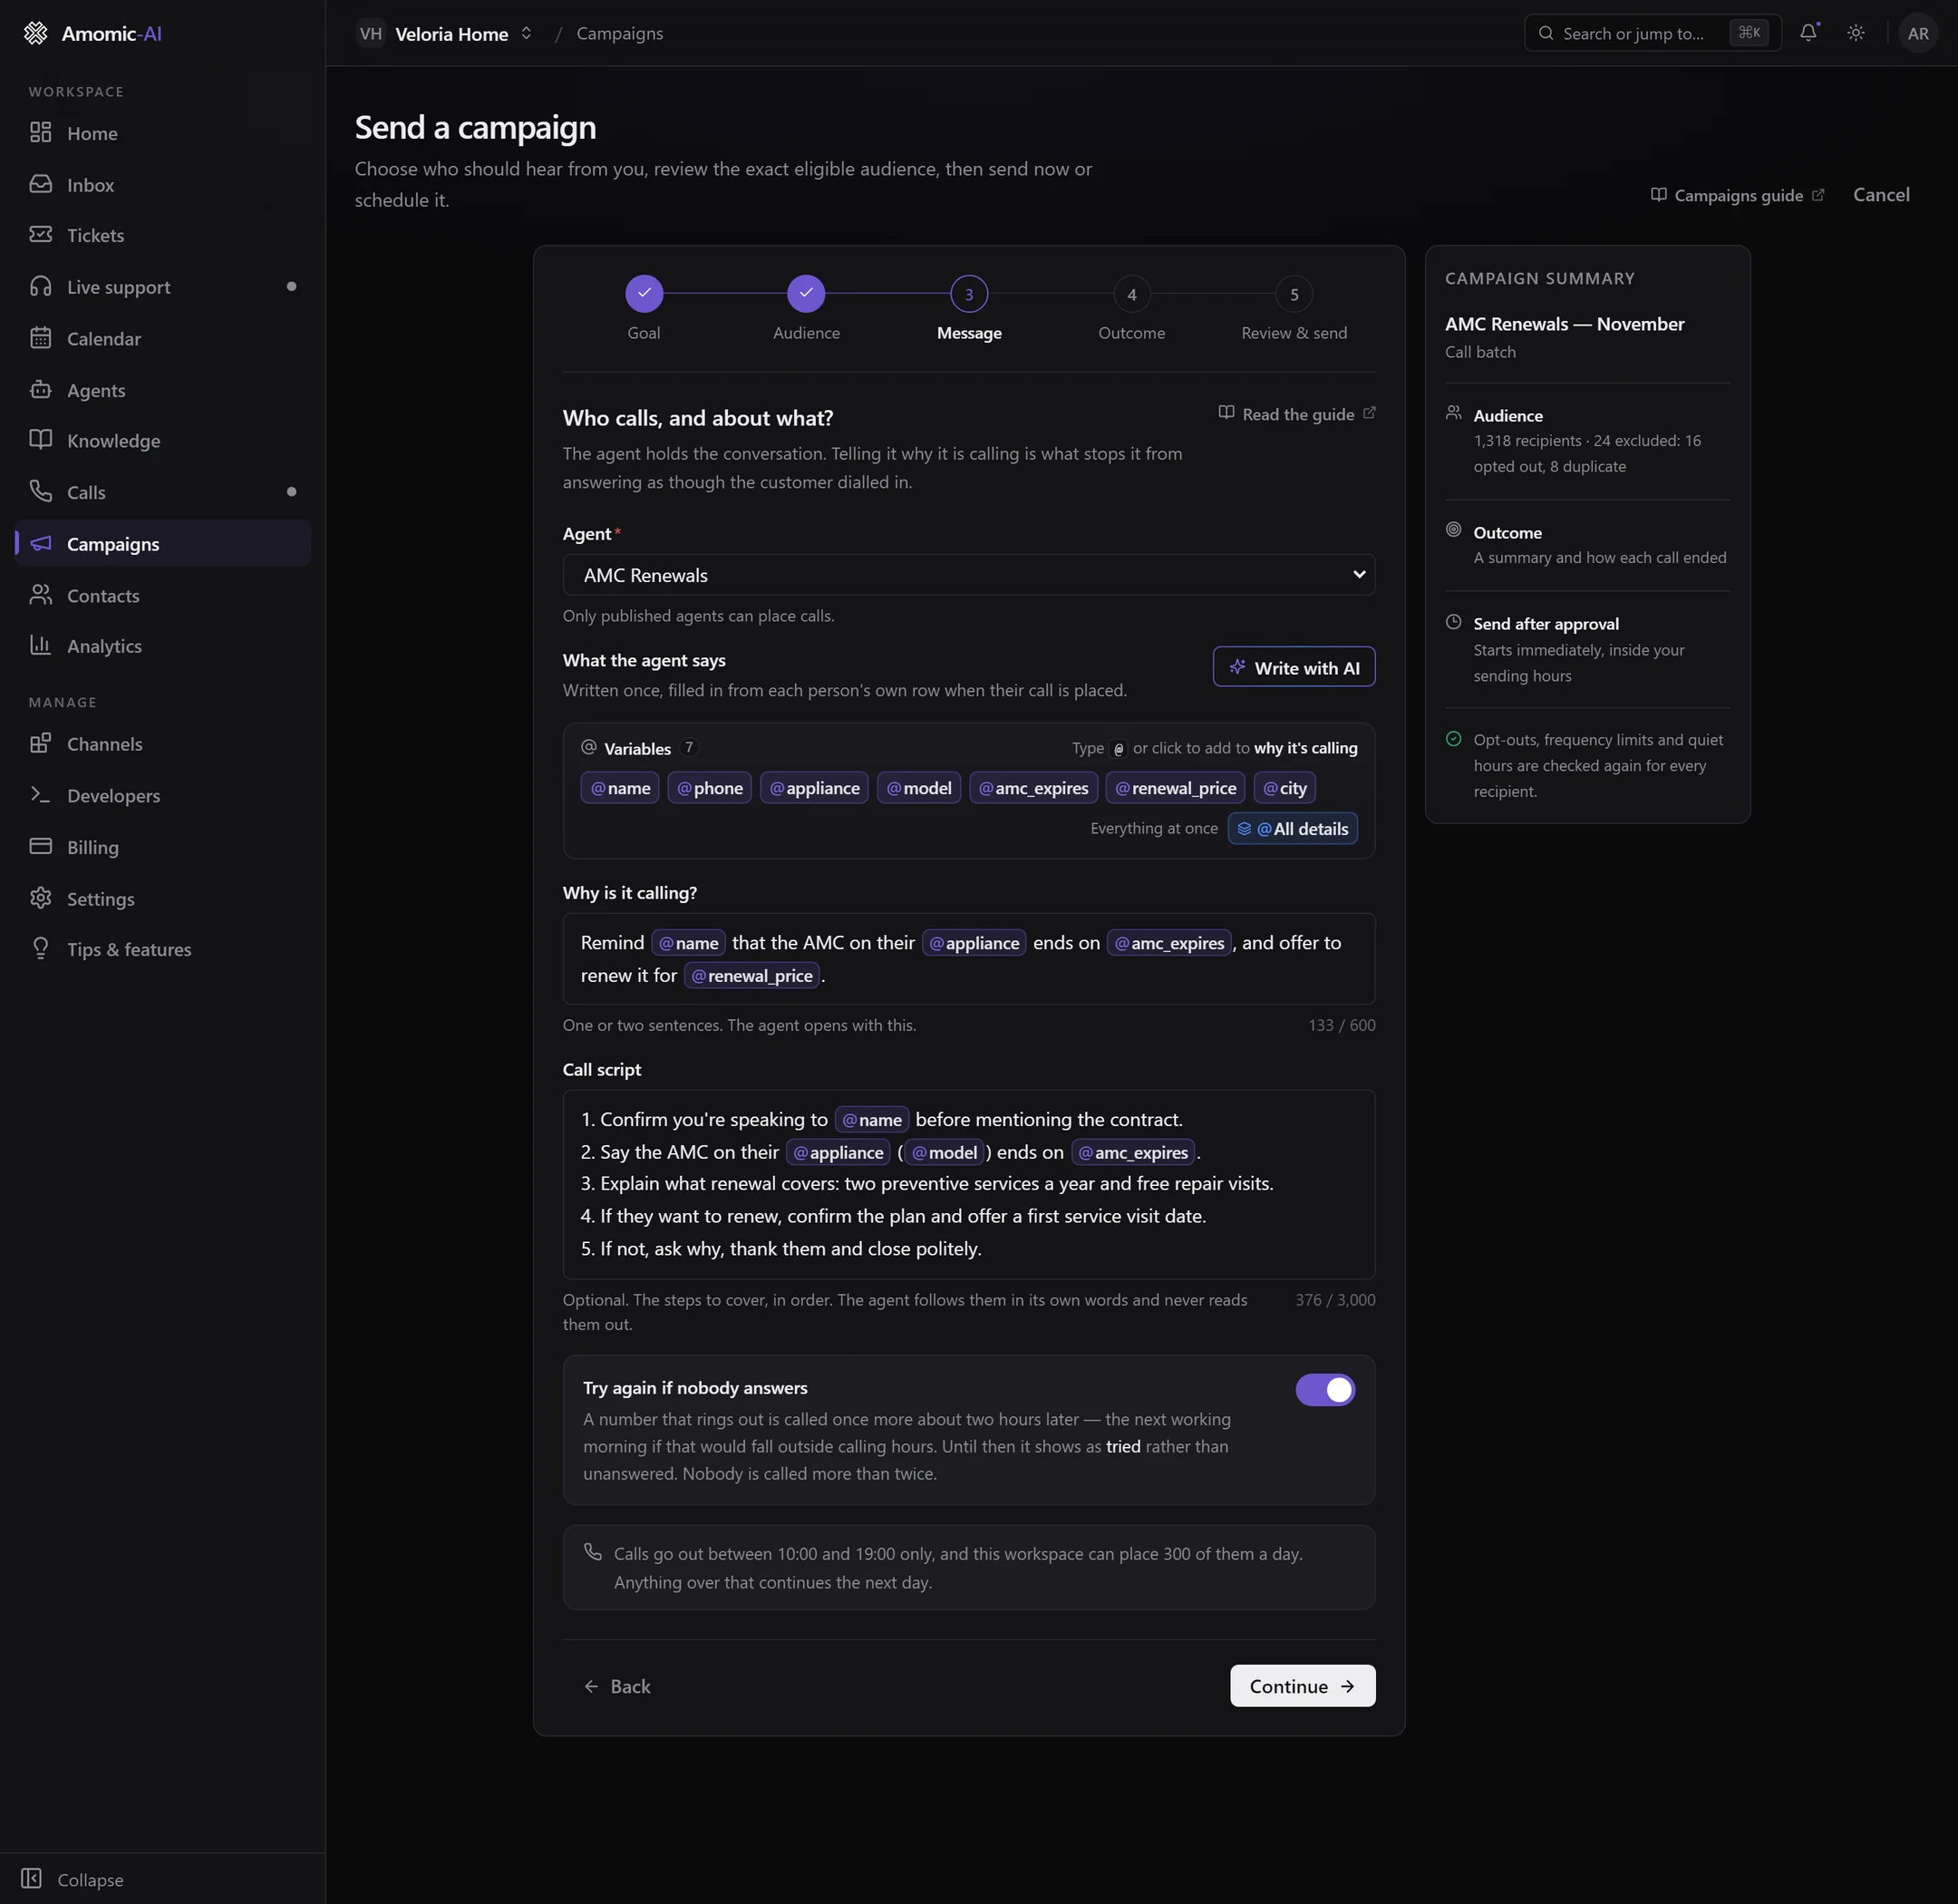Open the AR user avatar menu
The image size is (1958, 1904).
[x=1917, y=33]
